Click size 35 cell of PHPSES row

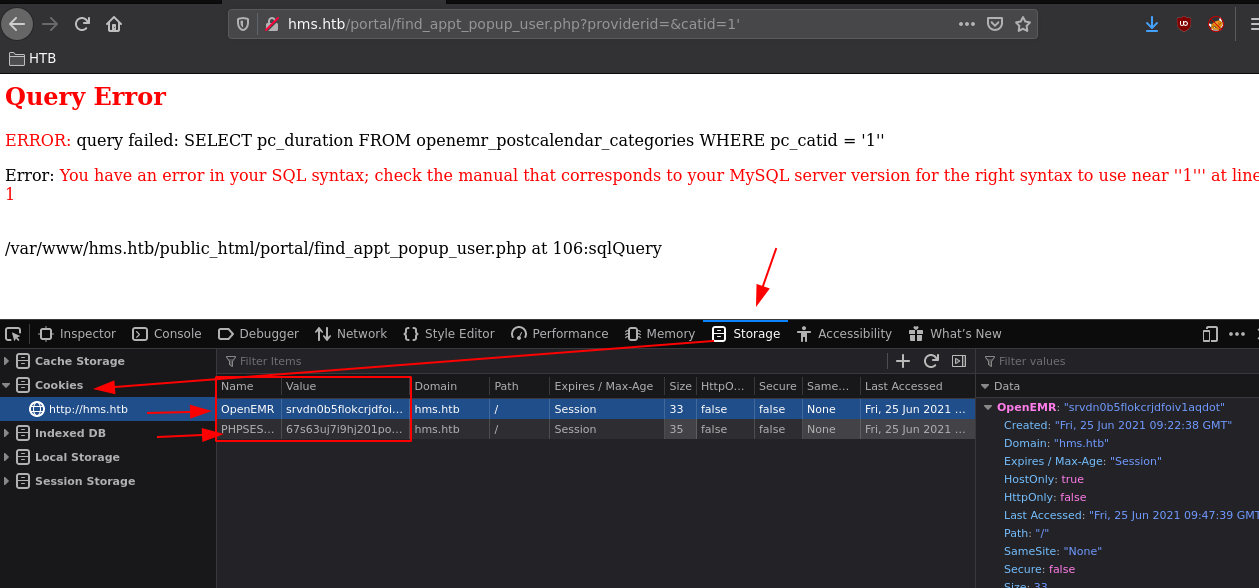tap(680, 429)
